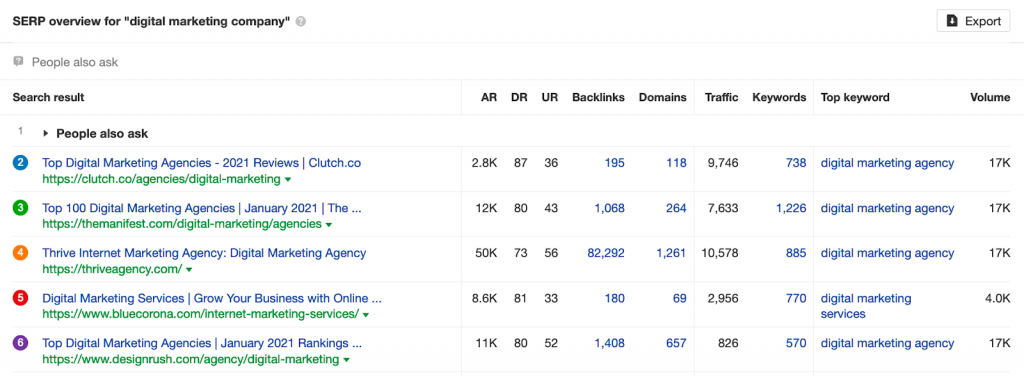Image resolution: width=1024 pixels, height=376 pixels.
Task: Click the red position 5 badge
Action: (x=20, y=298)
